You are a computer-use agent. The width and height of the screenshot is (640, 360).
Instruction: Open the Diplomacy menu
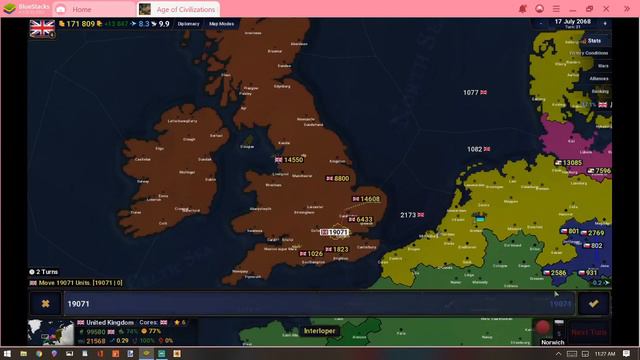coord(189,24)
